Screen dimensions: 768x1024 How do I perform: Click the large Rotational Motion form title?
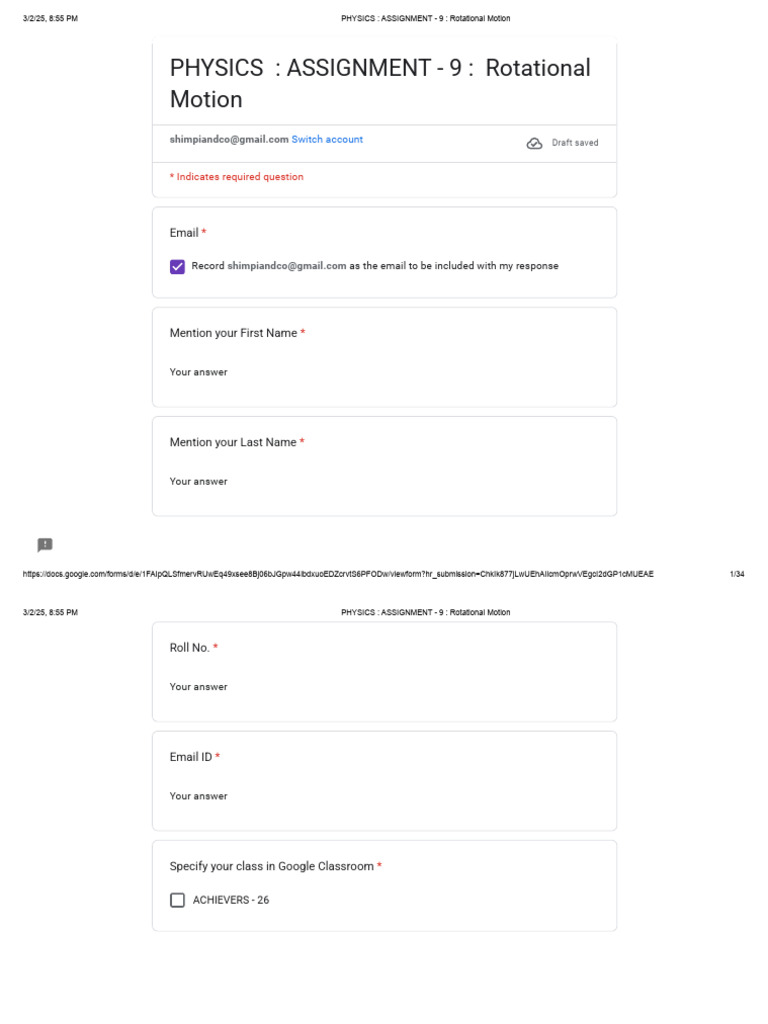click(x=380, y=83)
